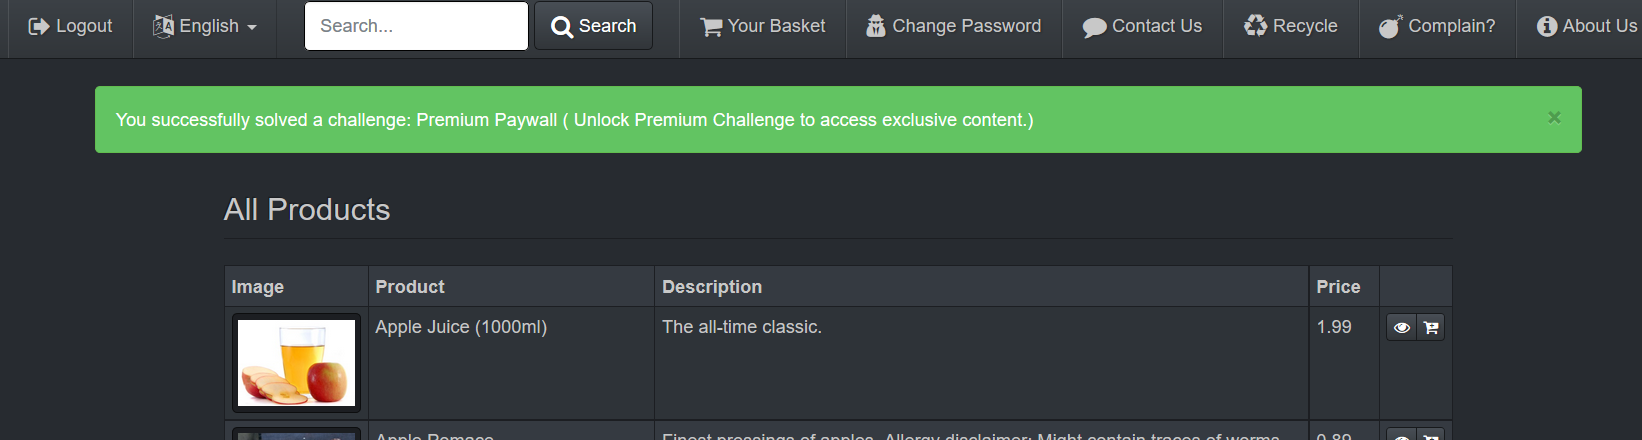Go to Change Password page

[x=953, y=26]
